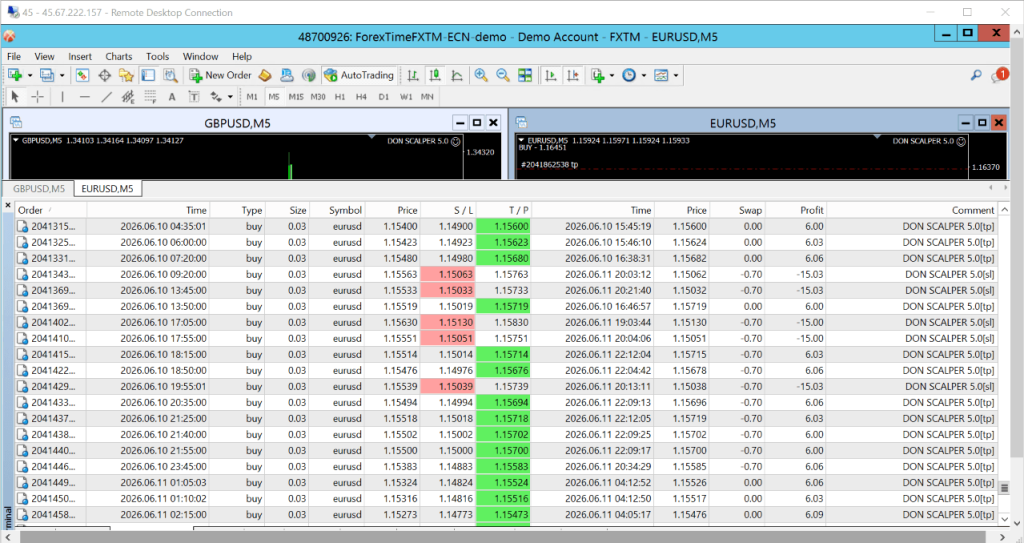
Task: Select the EURUSD,M5 chart tab
Action: (108, 189)
